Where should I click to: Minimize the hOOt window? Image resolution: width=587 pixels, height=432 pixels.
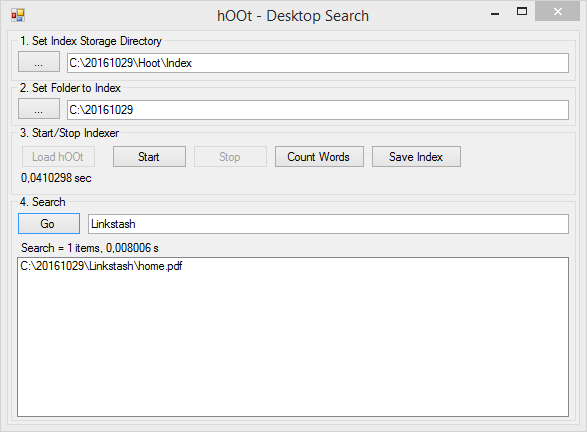coord(495,12)
